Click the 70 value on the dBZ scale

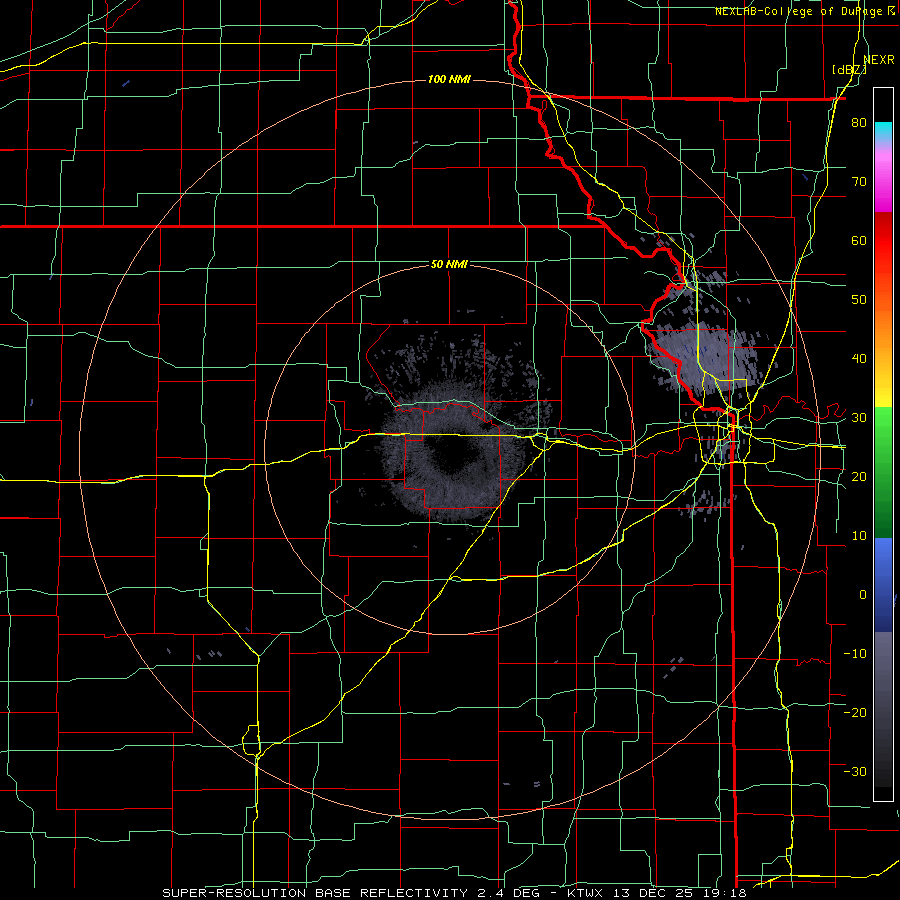(x=859, y=182)
